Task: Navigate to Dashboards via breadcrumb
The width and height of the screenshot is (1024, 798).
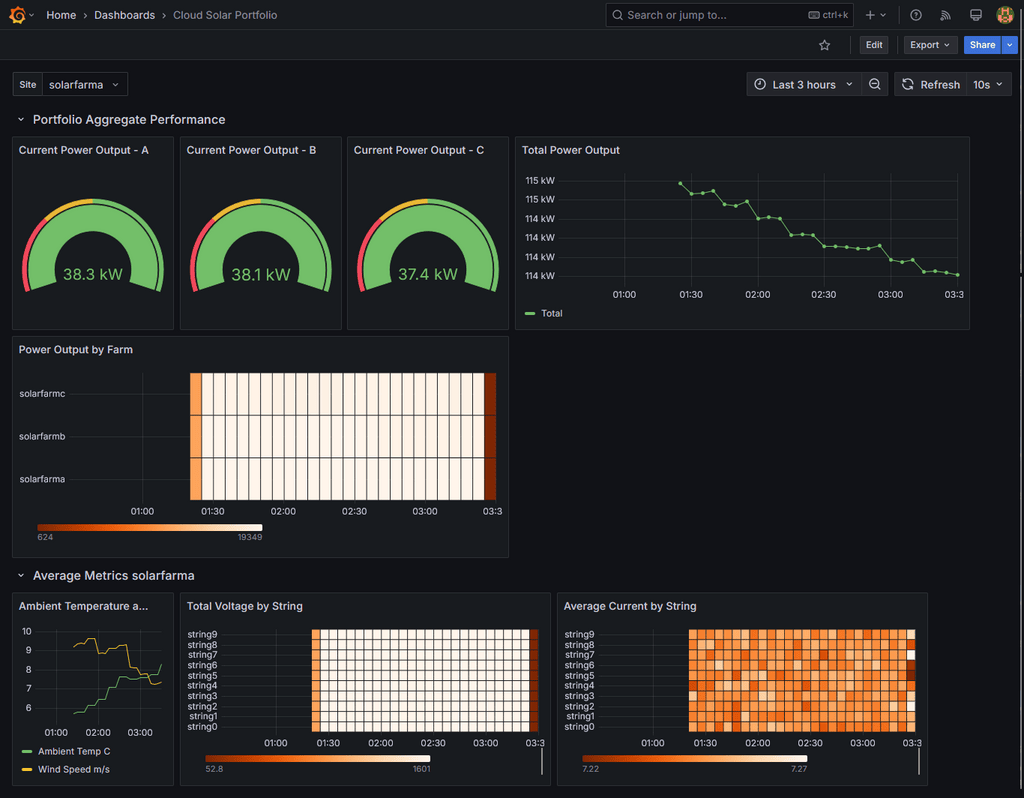Action: click(x=124, y=15)
